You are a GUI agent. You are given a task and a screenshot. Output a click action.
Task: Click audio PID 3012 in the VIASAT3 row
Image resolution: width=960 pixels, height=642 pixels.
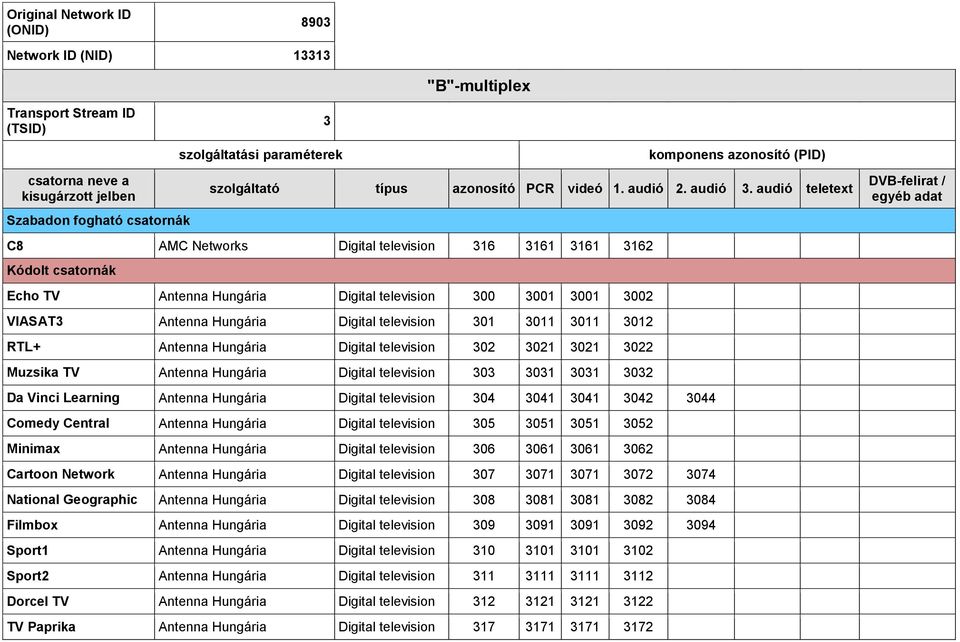[x=638, y=322]
